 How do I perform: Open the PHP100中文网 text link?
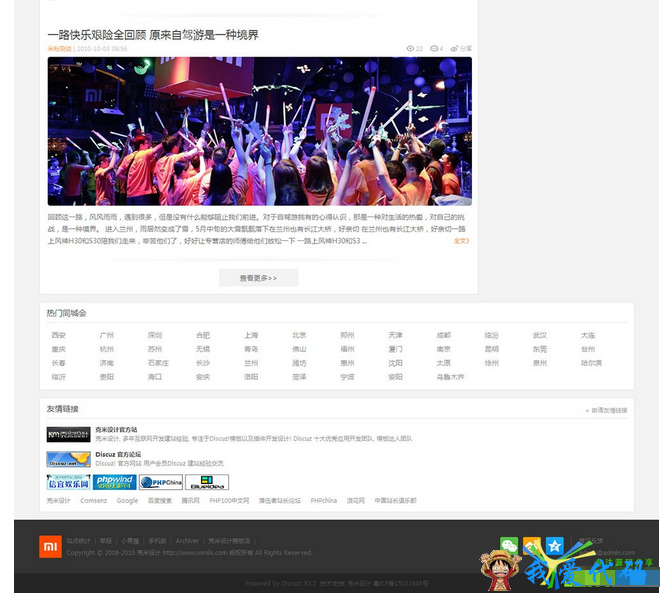[x=229, y=500]
